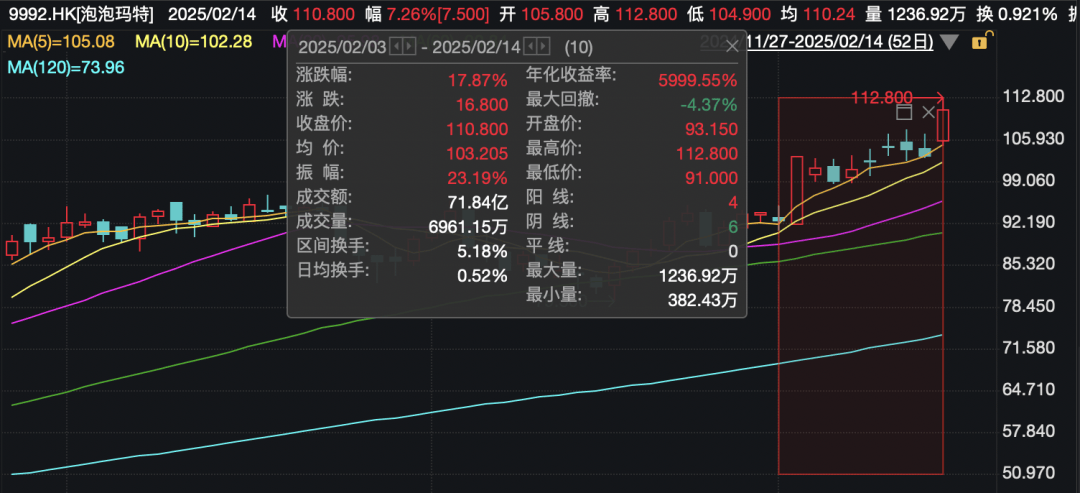Step start date 2025/02/03 backward
Screen dimensions: 1080x493
395,47
